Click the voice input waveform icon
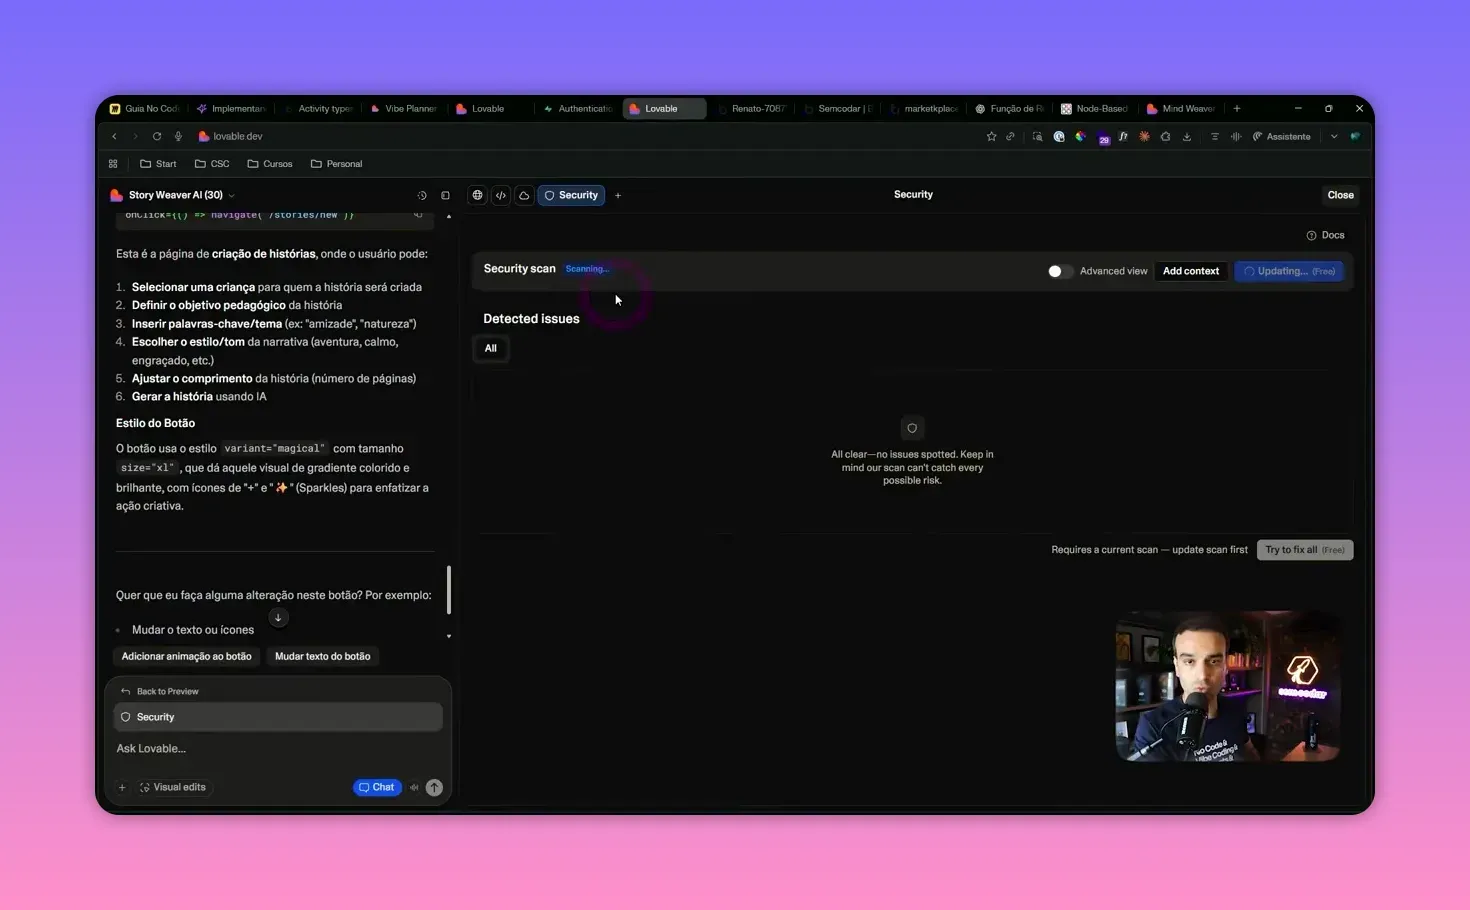 click(414, 788)
